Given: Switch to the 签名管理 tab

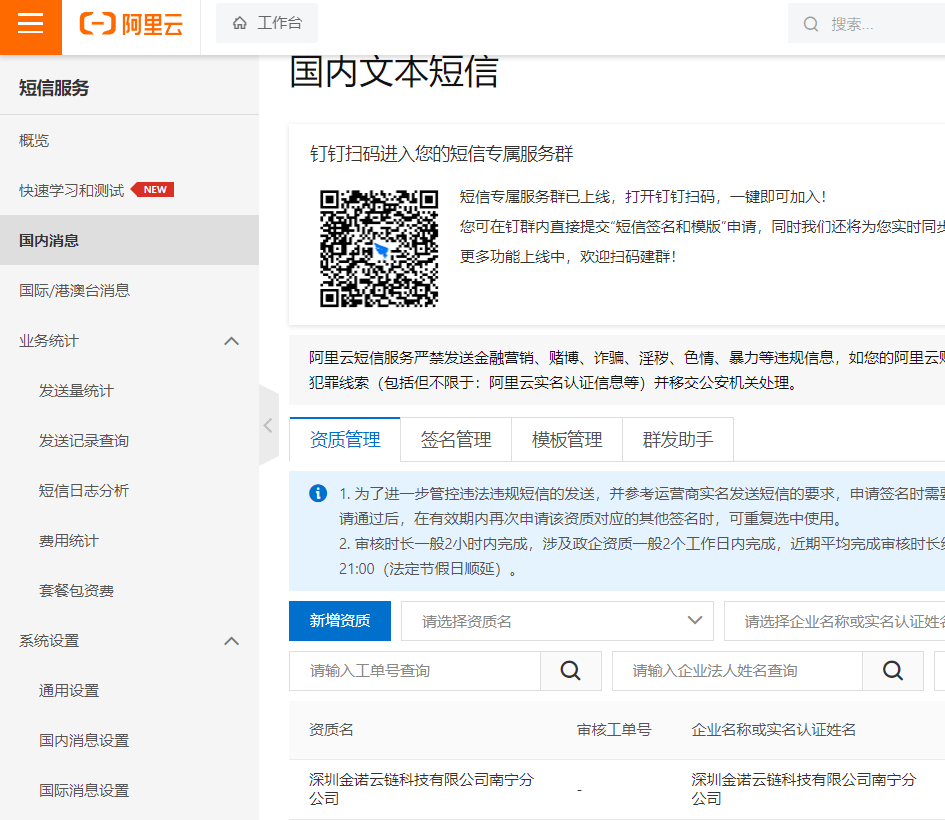Looking at the screenshot, I should (456, 439).
